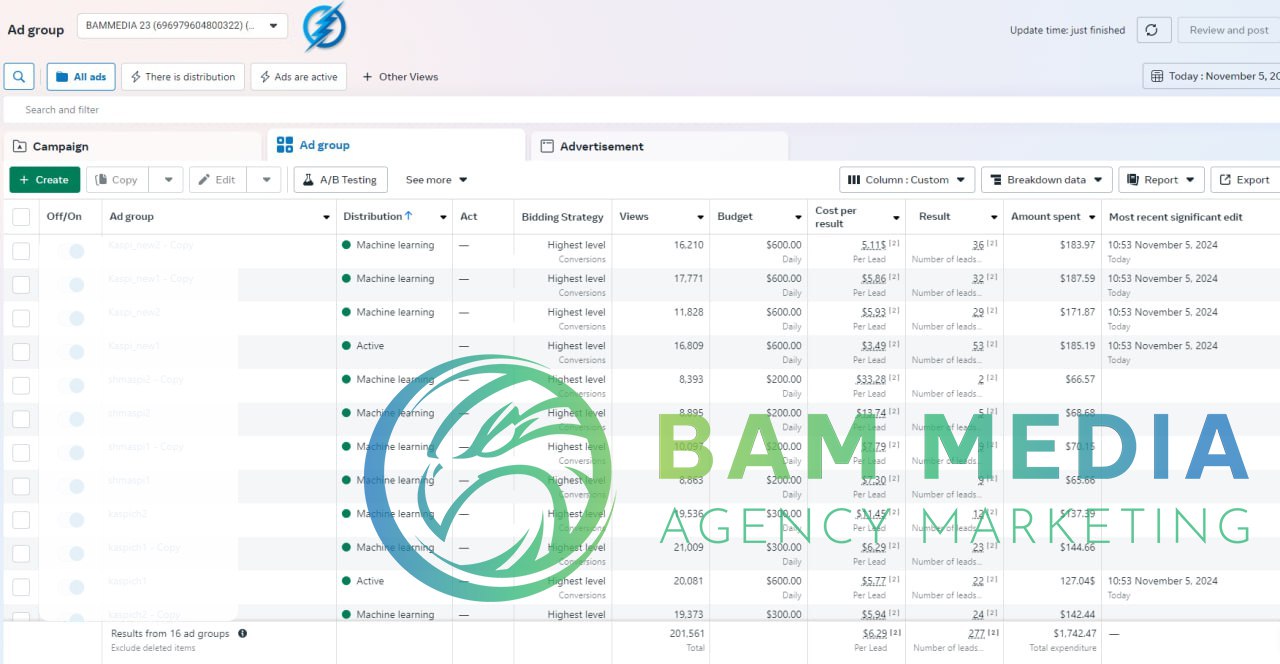Select There is distribution filter
The image size is (1280, 664).
click(x=182, y=77)
